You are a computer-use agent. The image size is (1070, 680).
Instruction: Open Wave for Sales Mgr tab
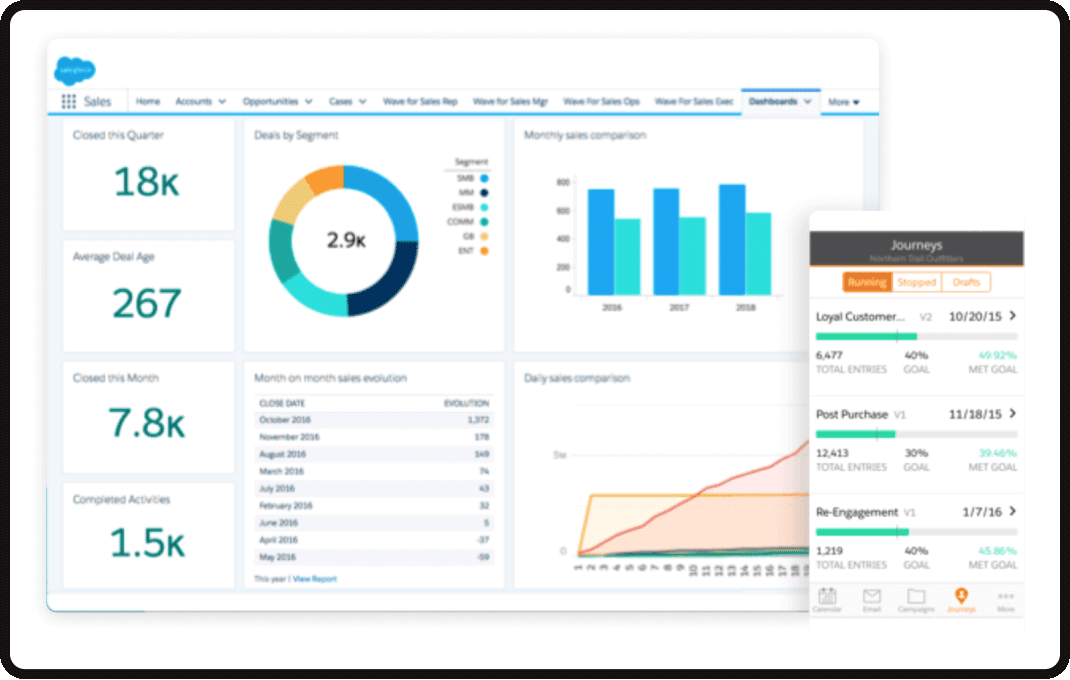[510, 101]
